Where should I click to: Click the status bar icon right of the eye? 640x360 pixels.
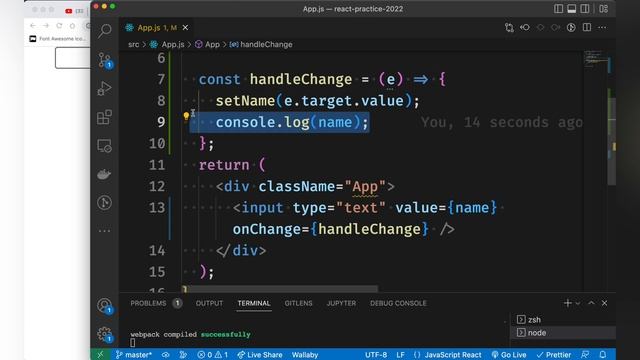click(183, 355)
